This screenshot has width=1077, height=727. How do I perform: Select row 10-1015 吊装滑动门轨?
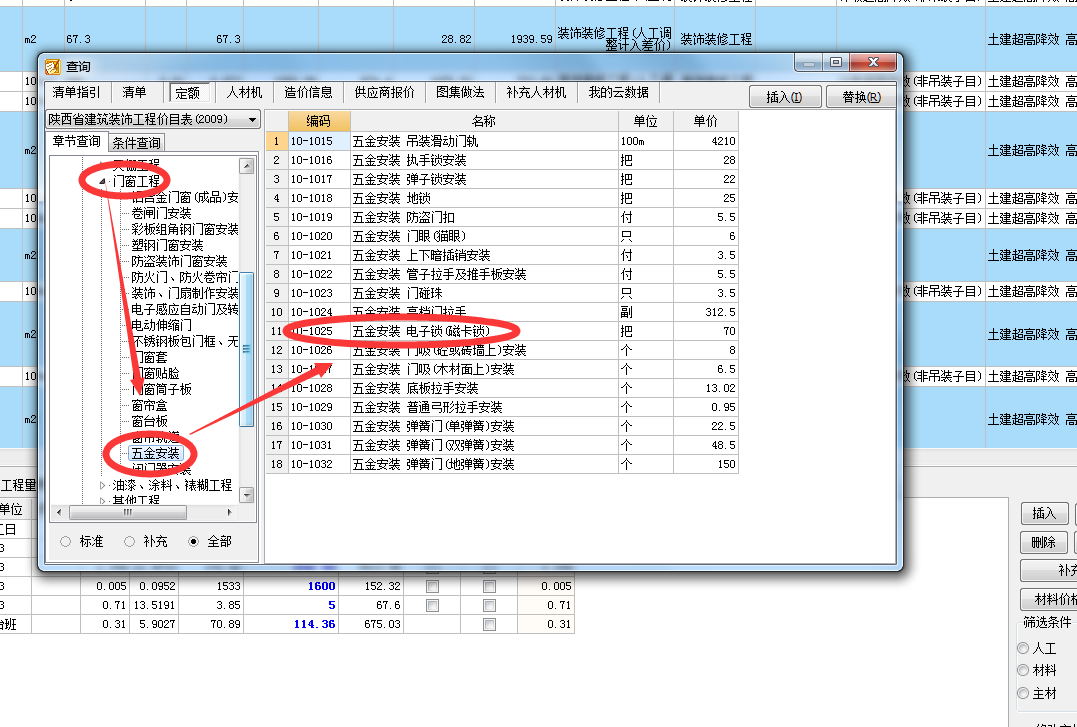[502, 141]
